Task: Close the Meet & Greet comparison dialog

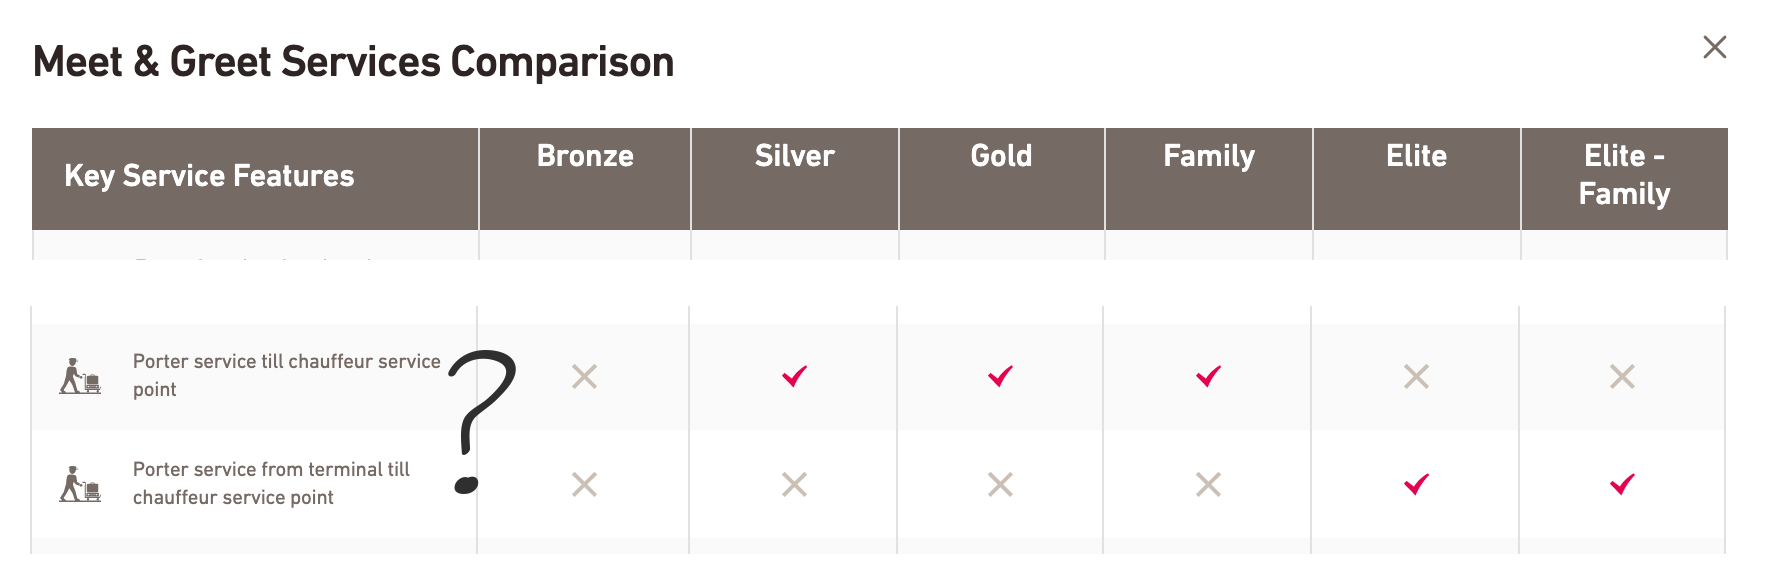Action: click(1714, 47)
